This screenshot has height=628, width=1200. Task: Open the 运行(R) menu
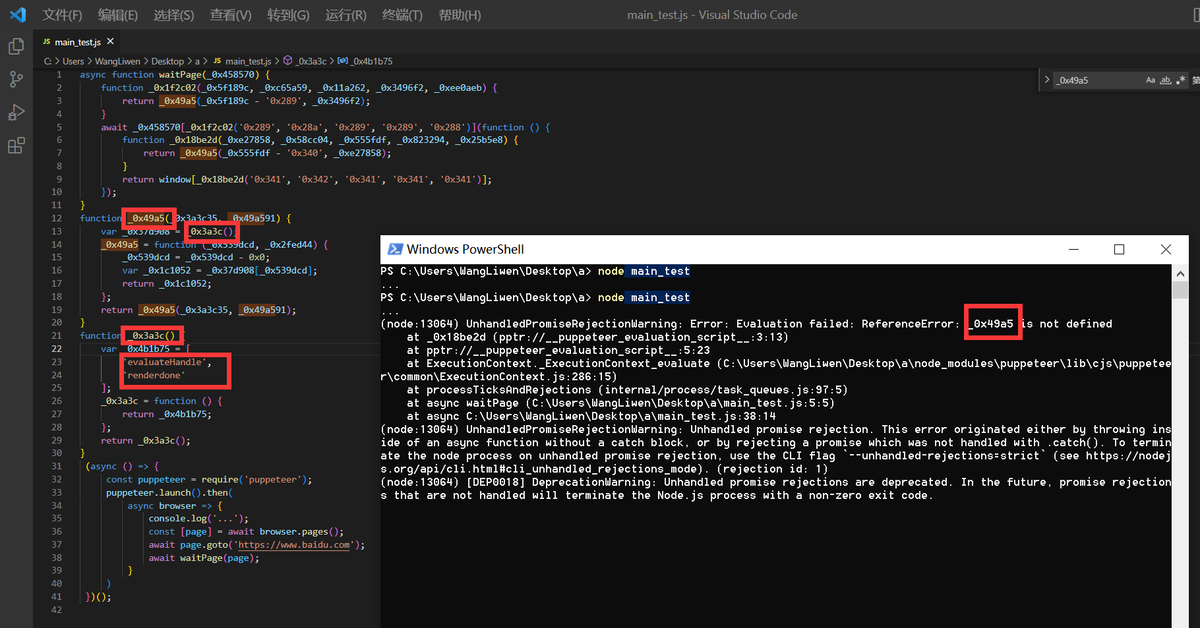346,14
